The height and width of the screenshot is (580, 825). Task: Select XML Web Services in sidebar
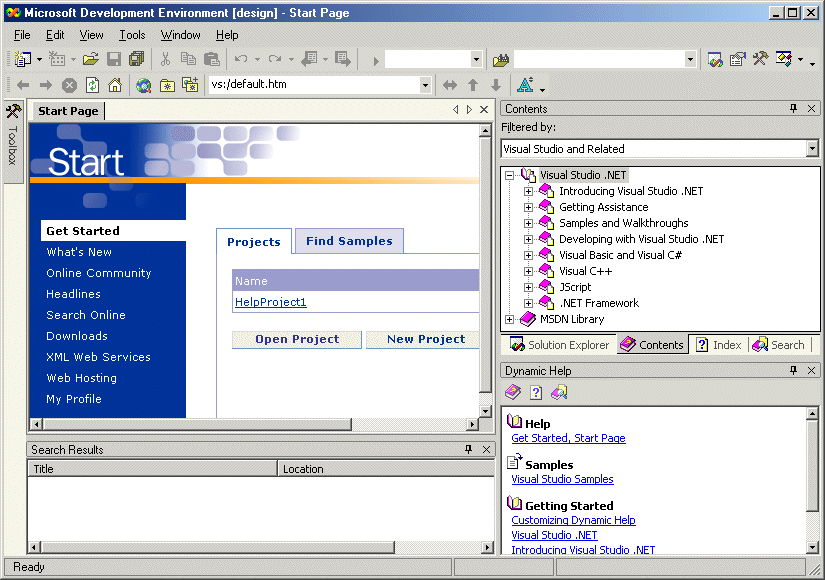pyautogui.click(x=98, y=357)
